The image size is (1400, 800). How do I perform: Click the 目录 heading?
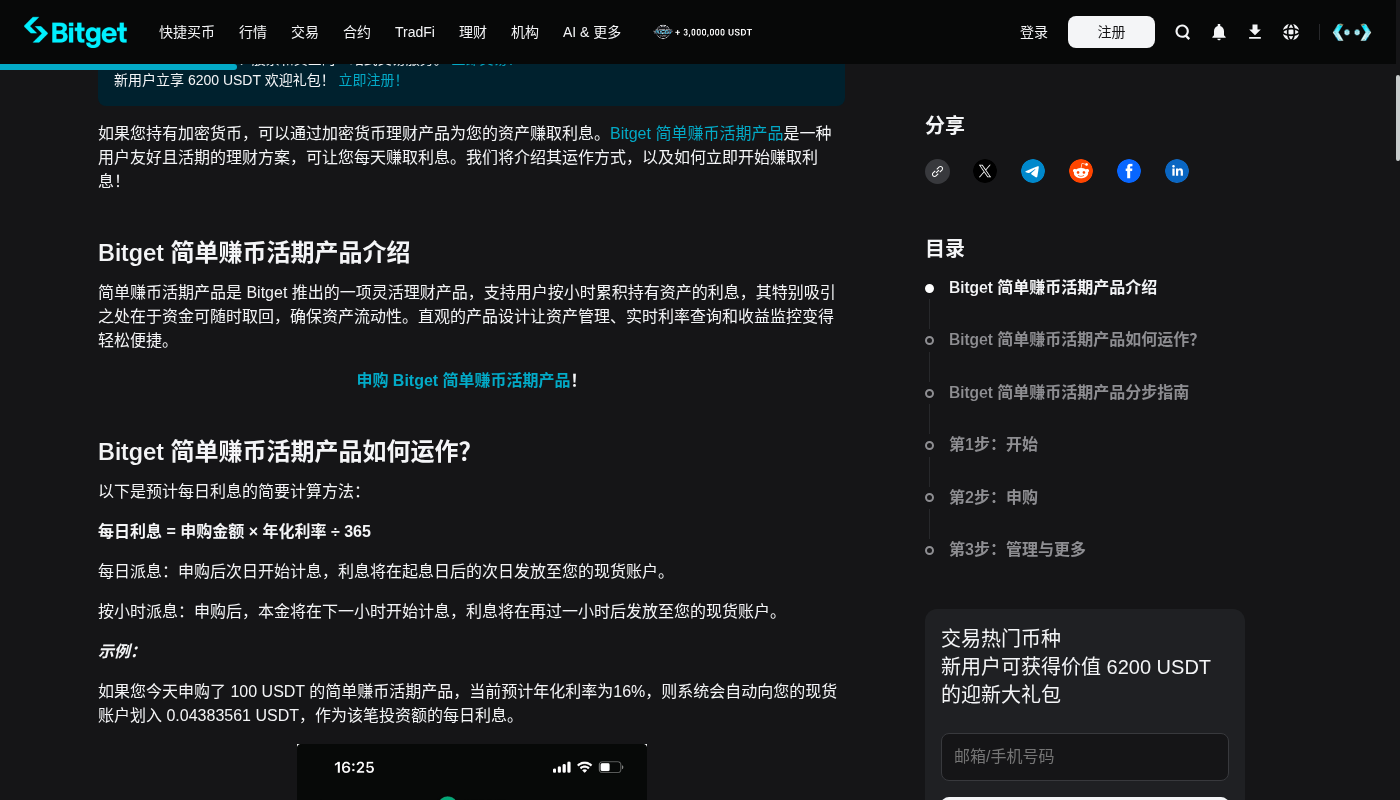click(945, 248)
